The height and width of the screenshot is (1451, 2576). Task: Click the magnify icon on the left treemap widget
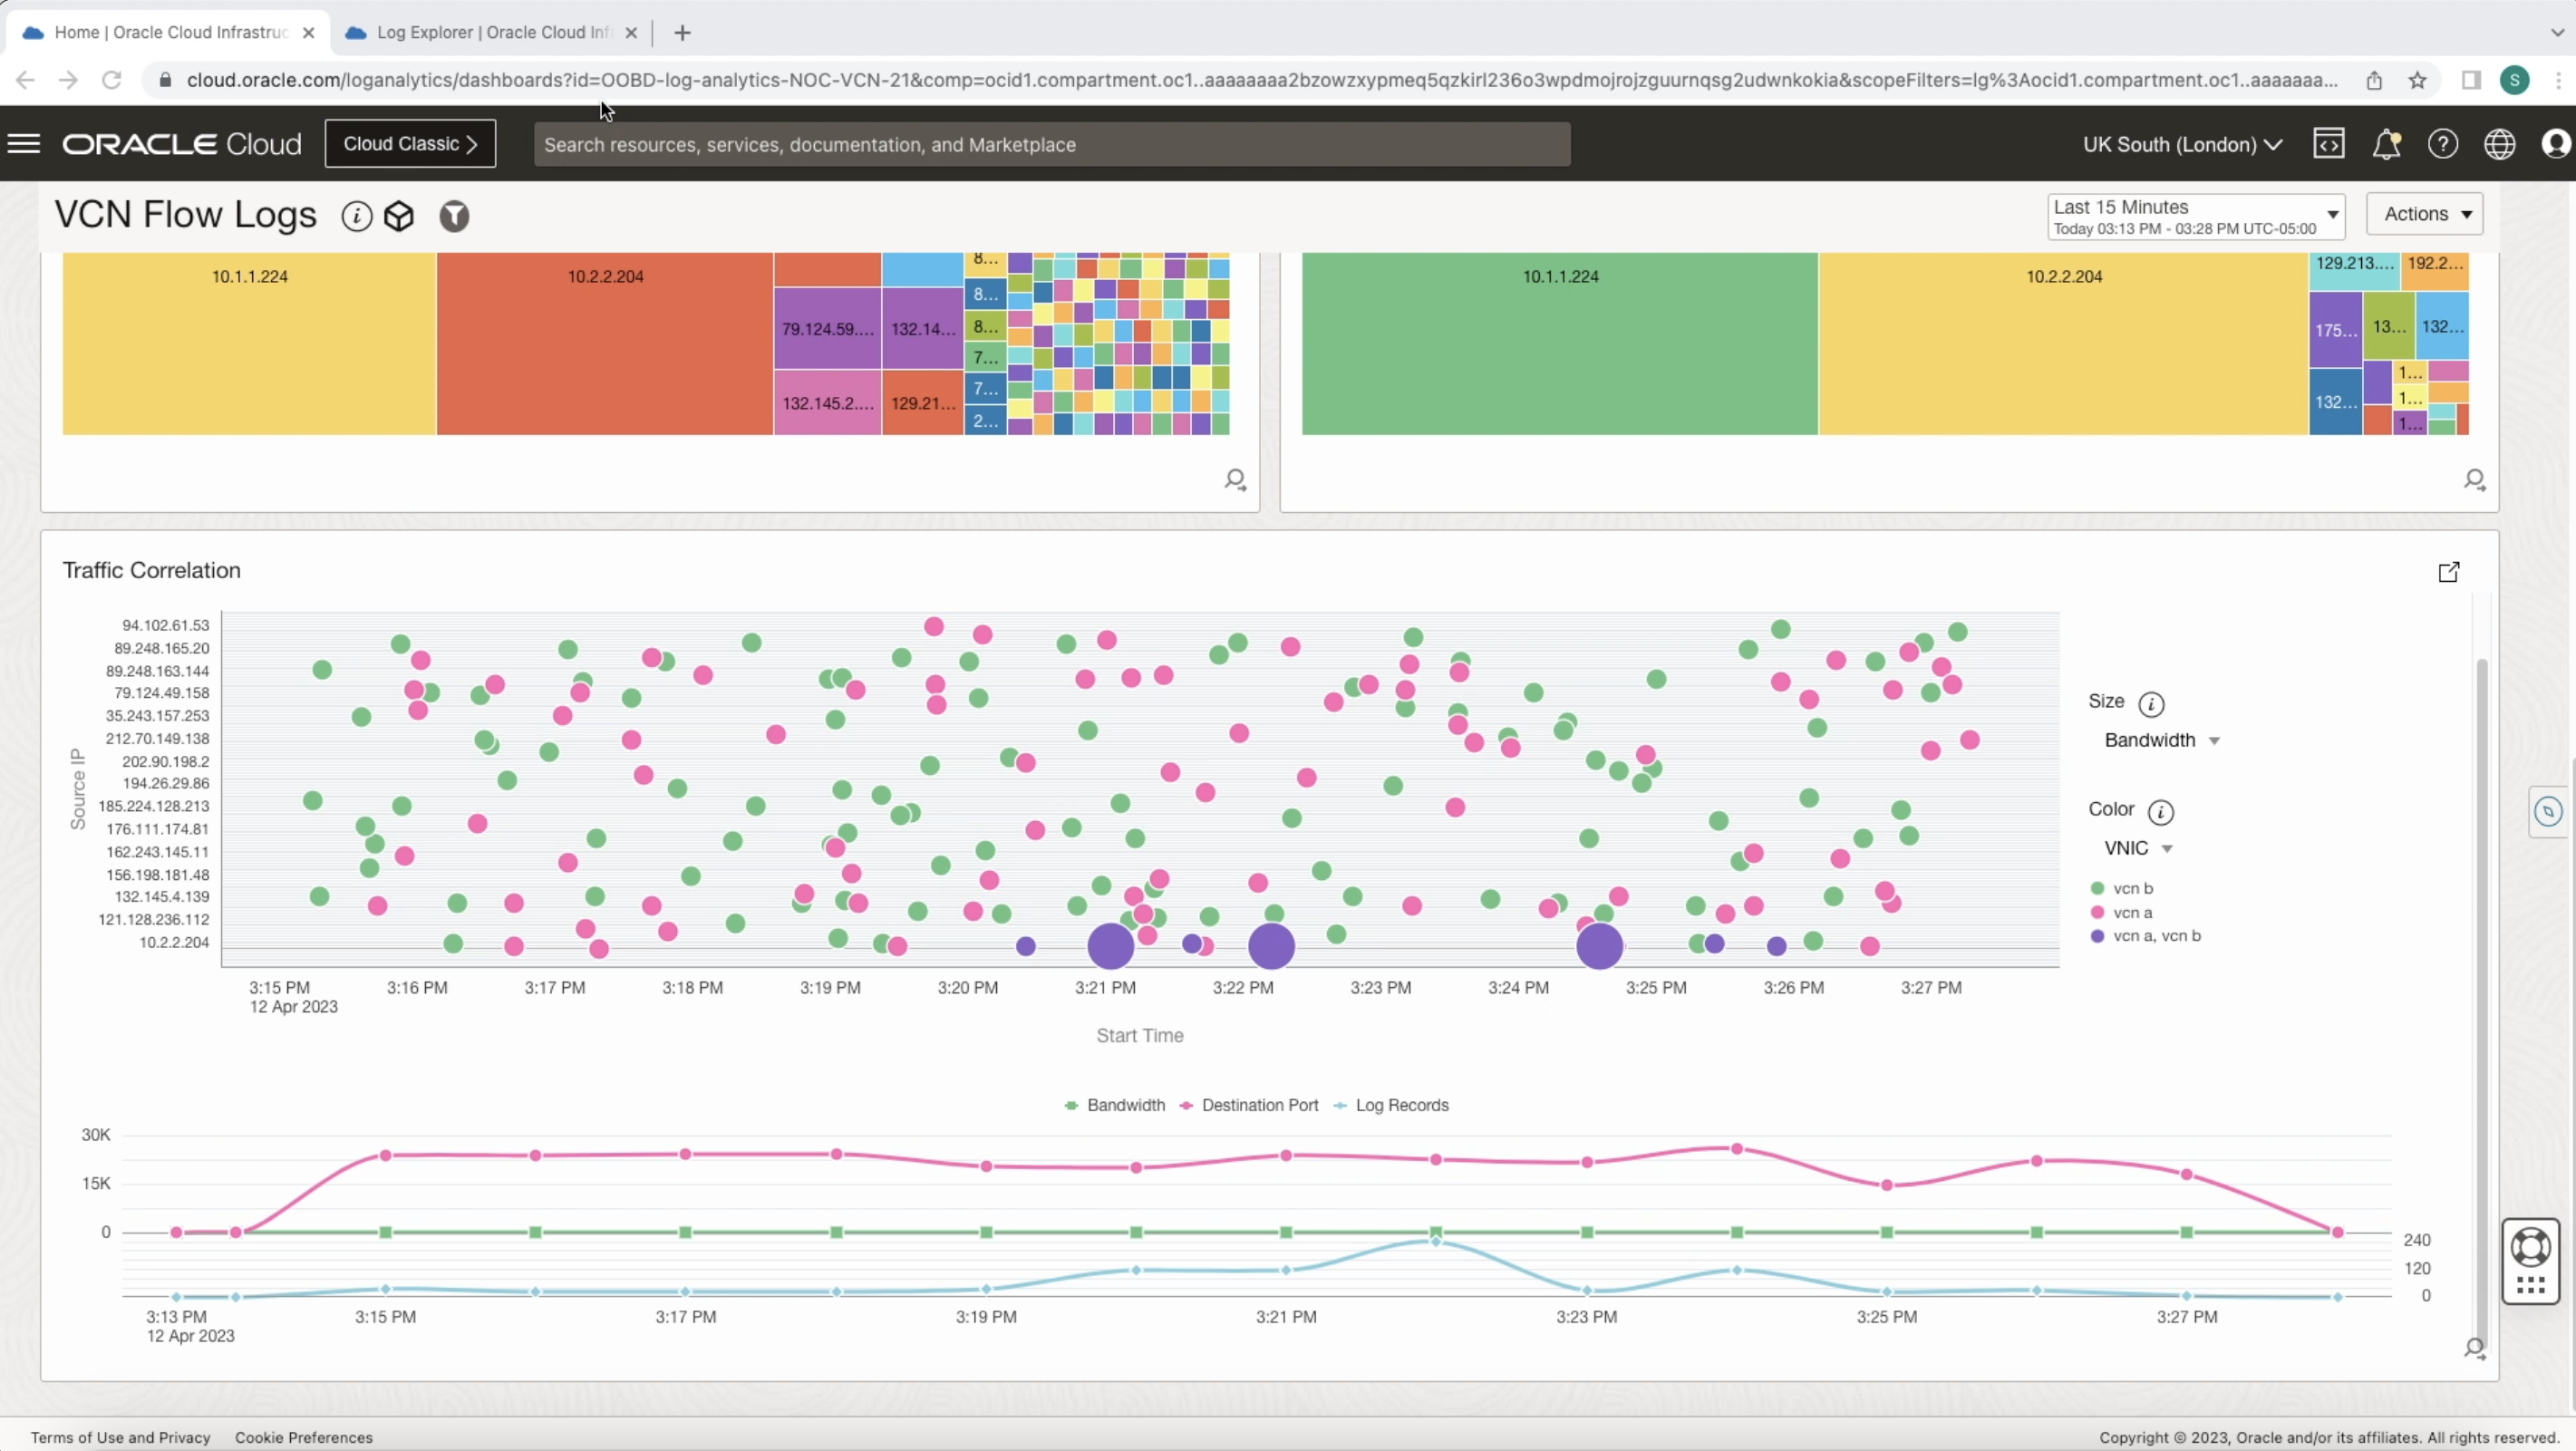click(x=1235, y=480)
